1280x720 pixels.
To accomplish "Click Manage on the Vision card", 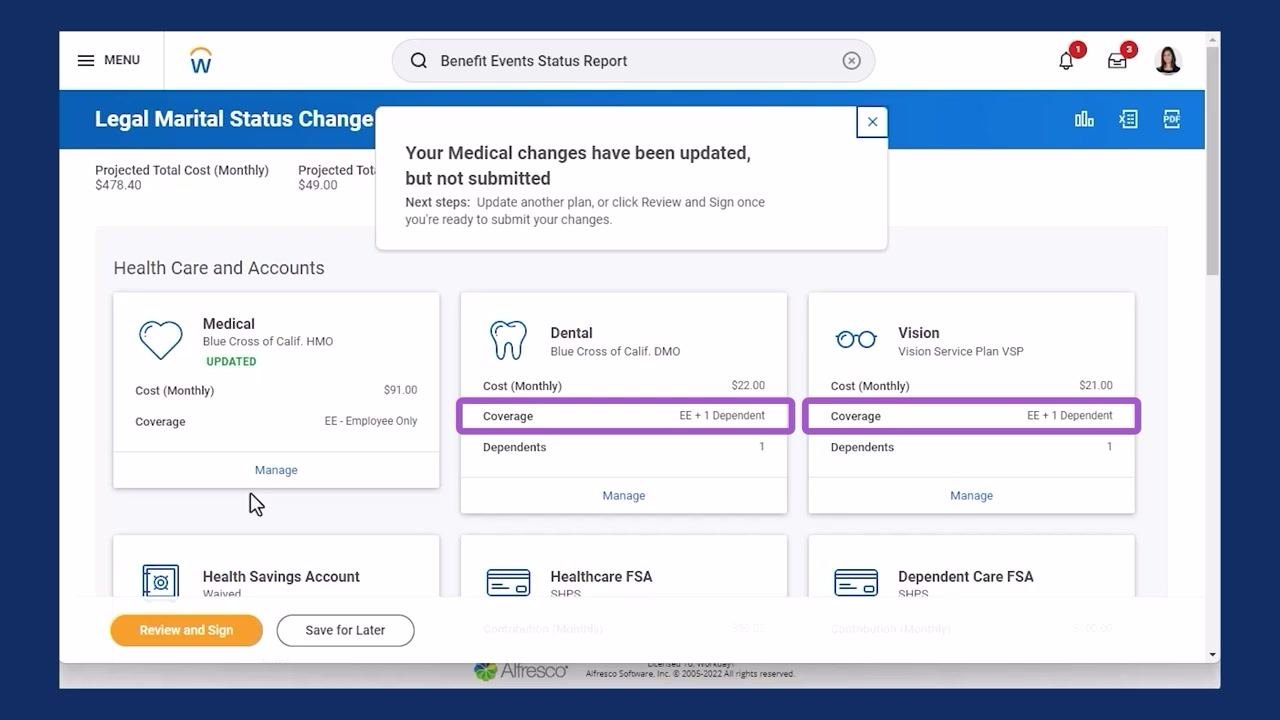I will point(971,495).
